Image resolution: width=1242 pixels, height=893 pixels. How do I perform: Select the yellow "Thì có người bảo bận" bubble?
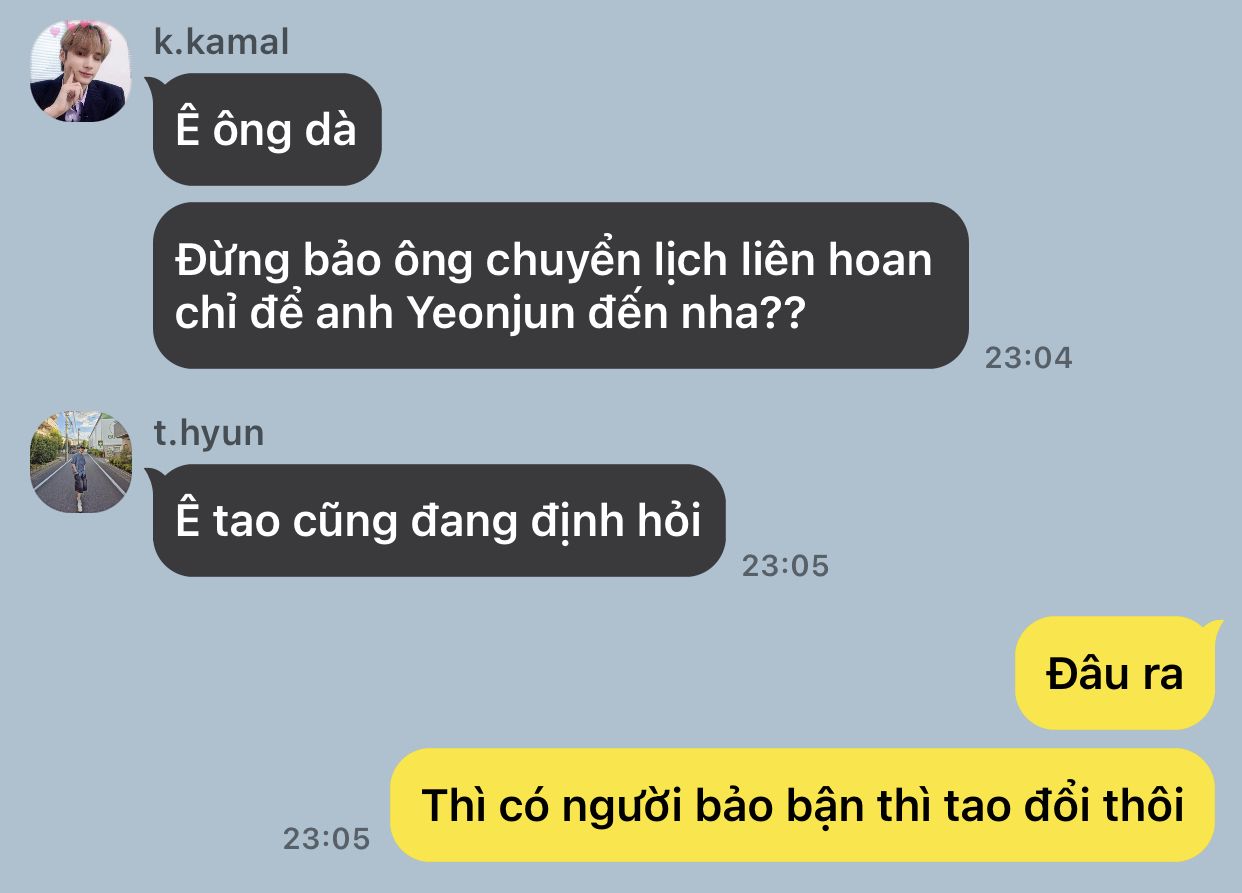click(803, 805)
